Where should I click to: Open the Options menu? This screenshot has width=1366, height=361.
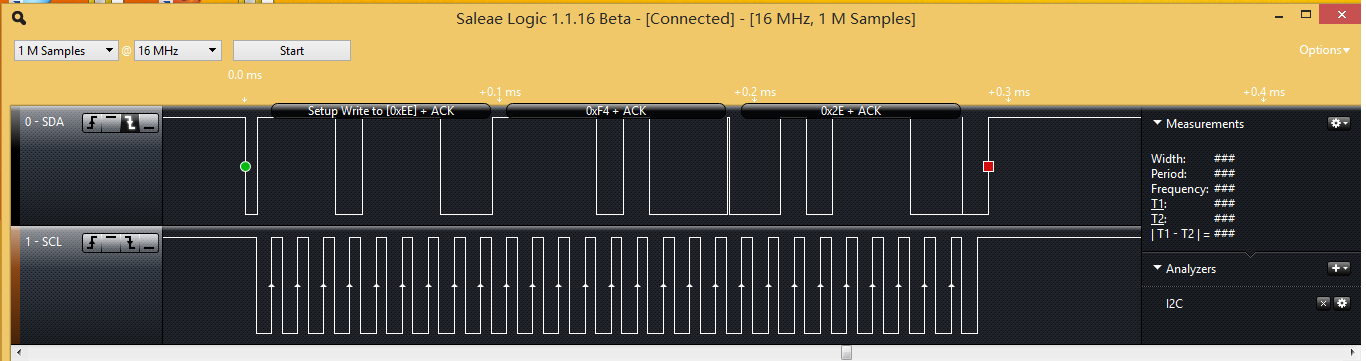(1324, 50)
